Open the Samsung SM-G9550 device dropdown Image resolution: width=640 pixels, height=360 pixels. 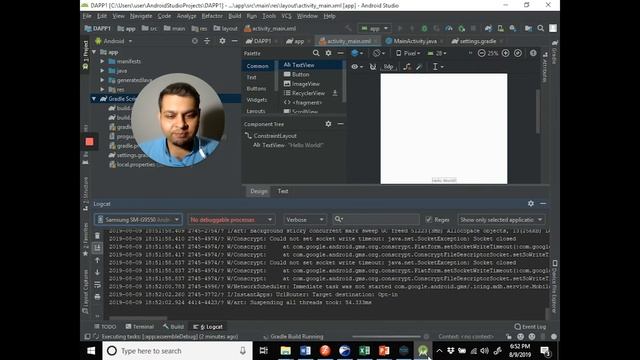(138, 220)
